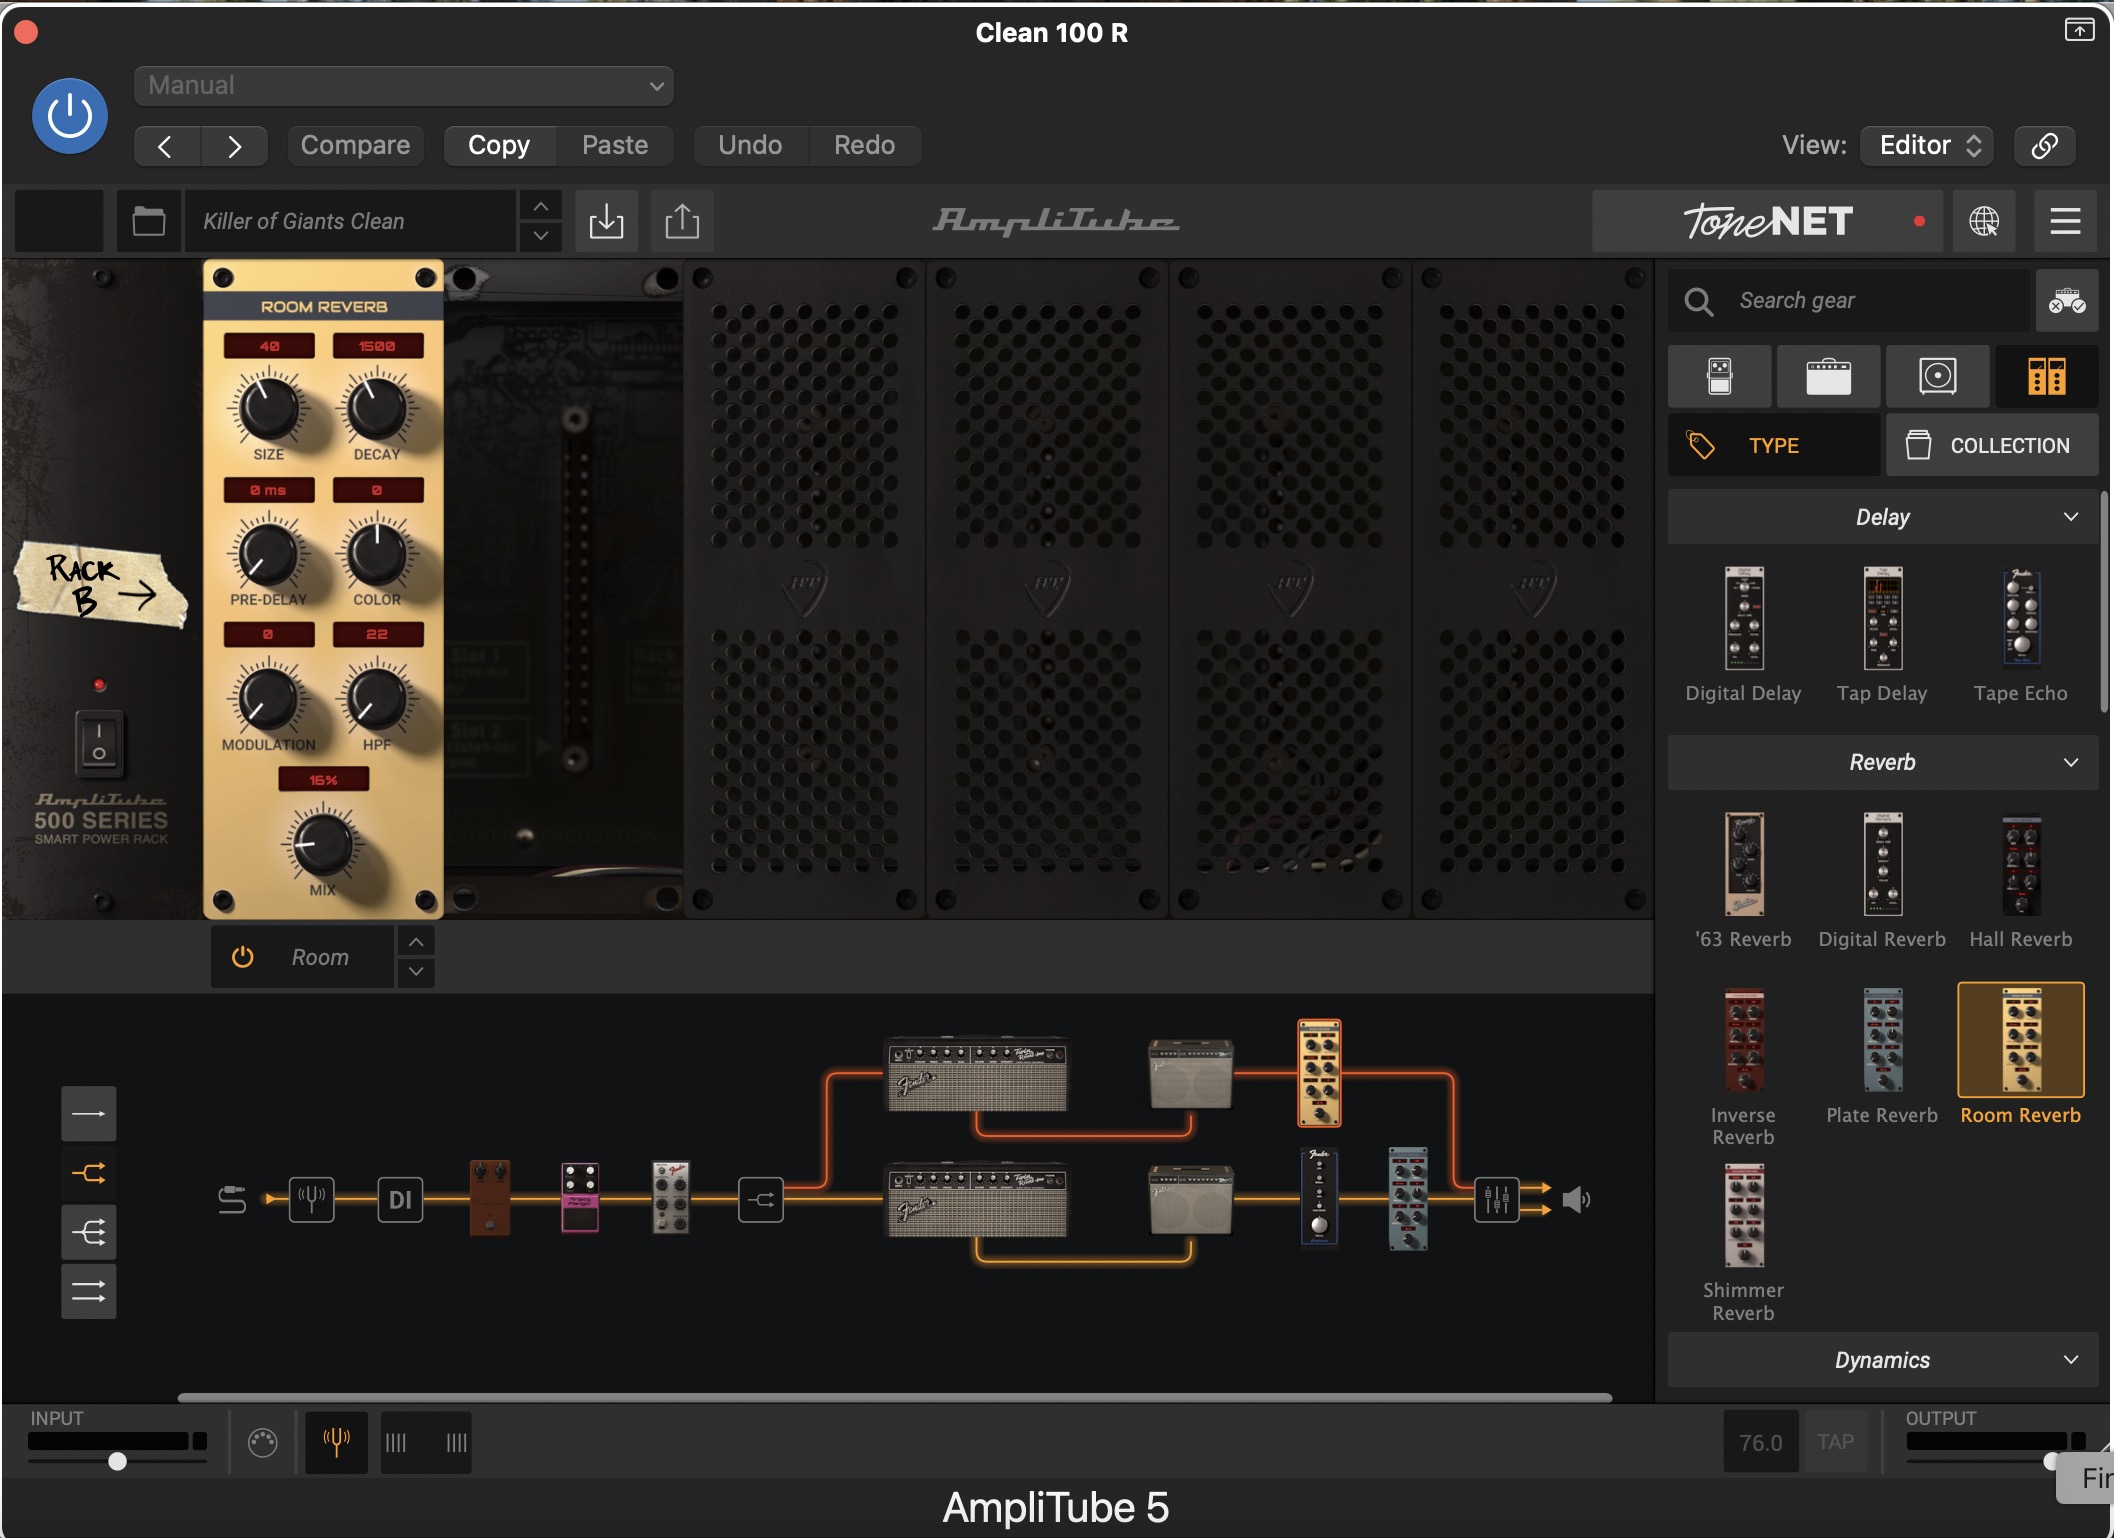2114x1538 pixels.
Task: Select the single serial chain routing
Action: click(89, 1114)
